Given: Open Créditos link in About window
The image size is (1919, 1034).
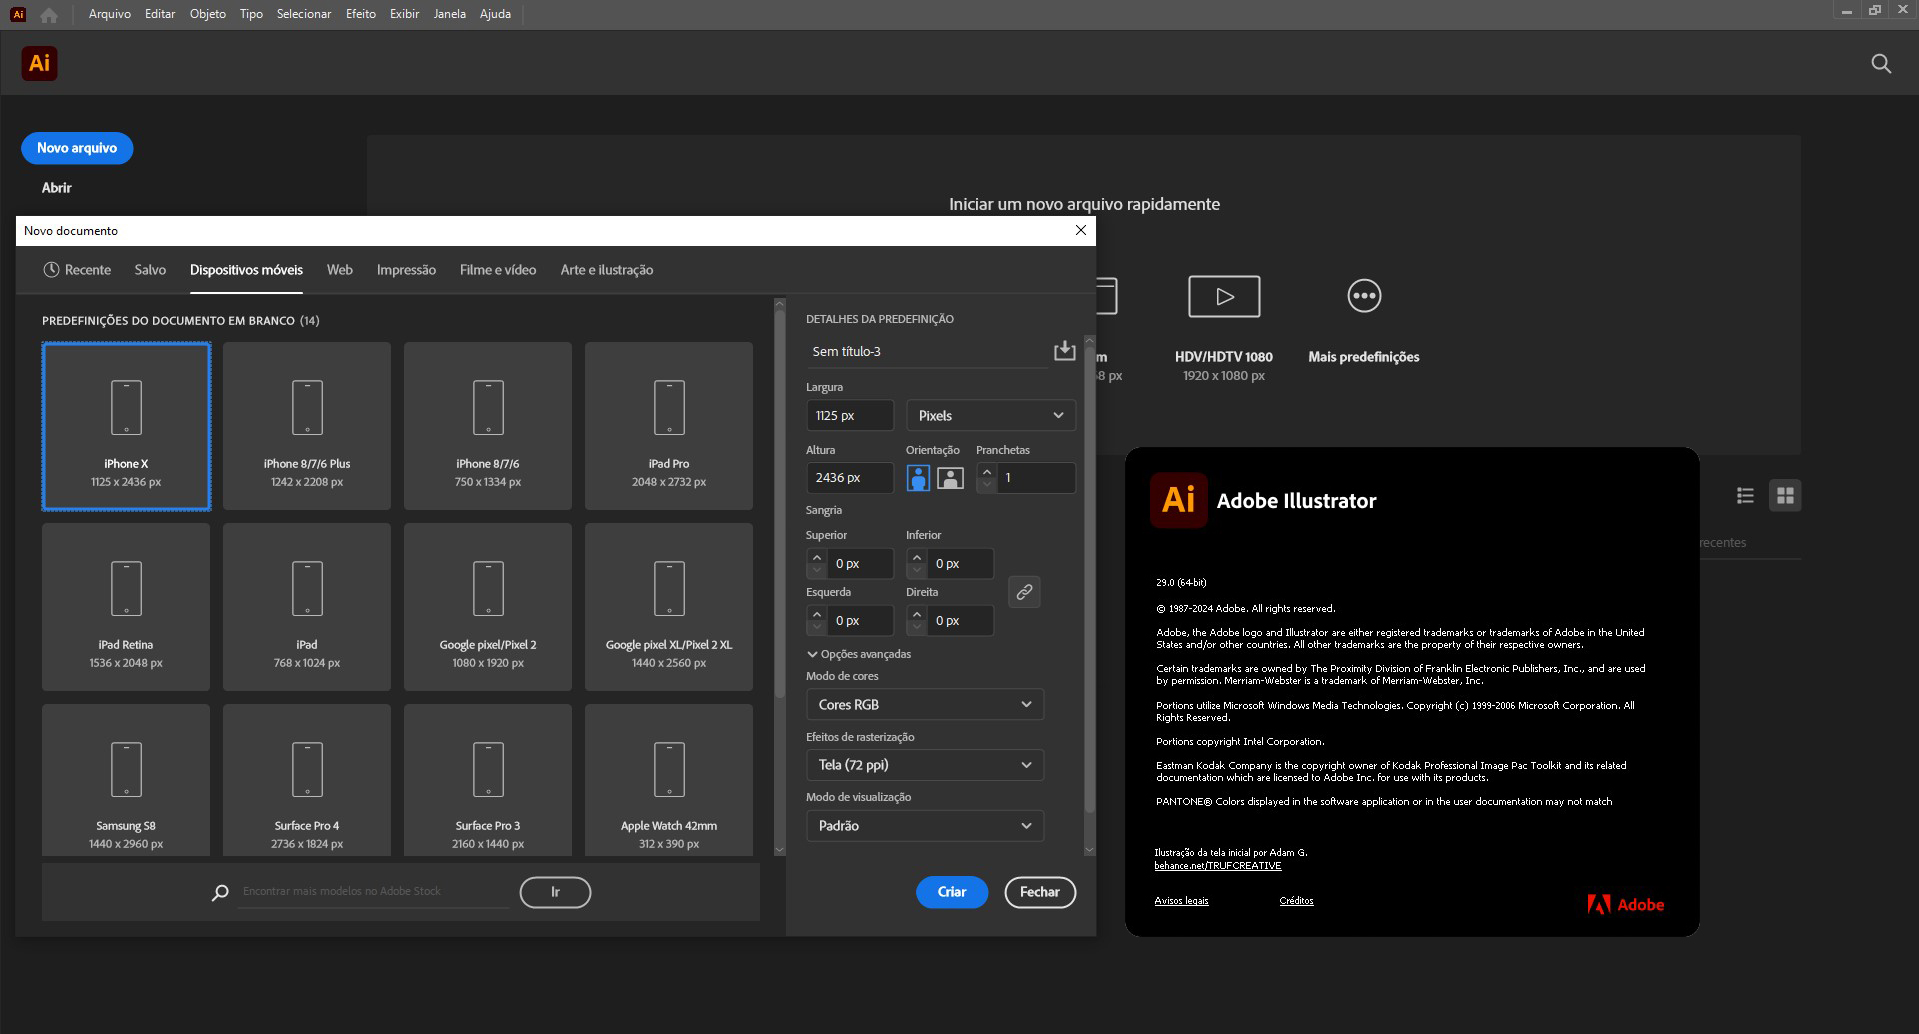Looking at the screenshot, I should [x=1296, y=901].
